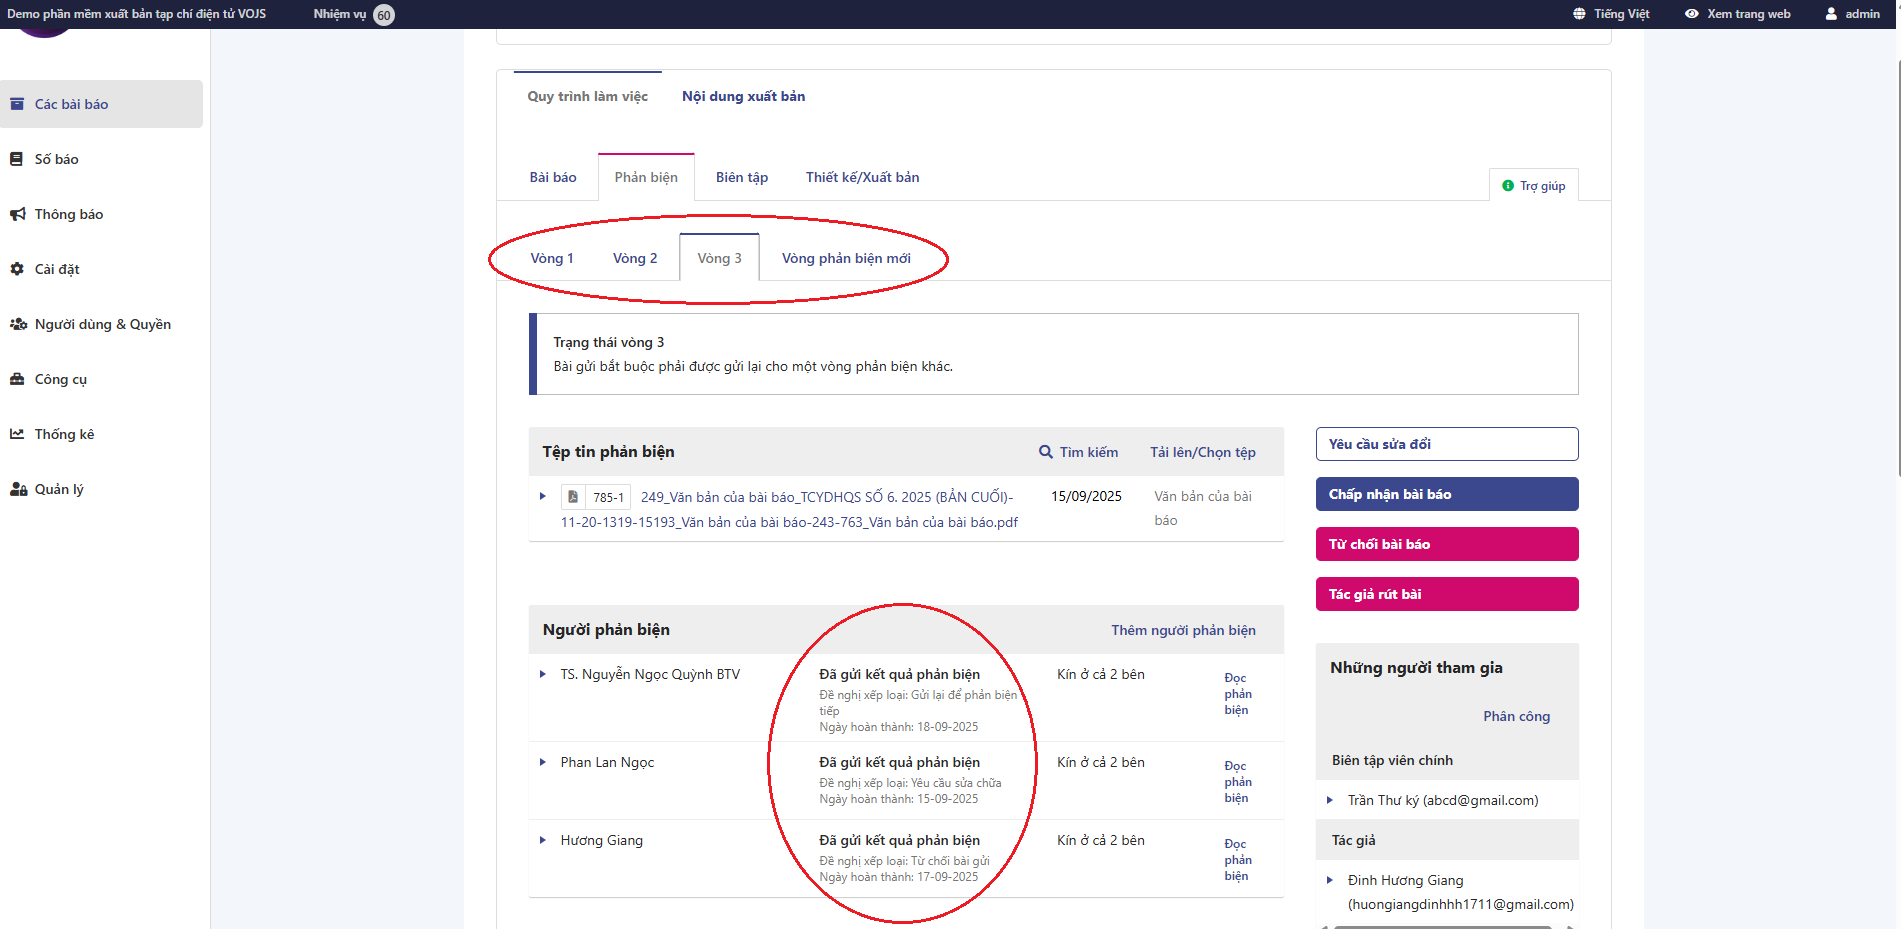Click the chart icon for Thống kê
The height and width of the screenshot is (929, 1901).
[x=17, y=434]
